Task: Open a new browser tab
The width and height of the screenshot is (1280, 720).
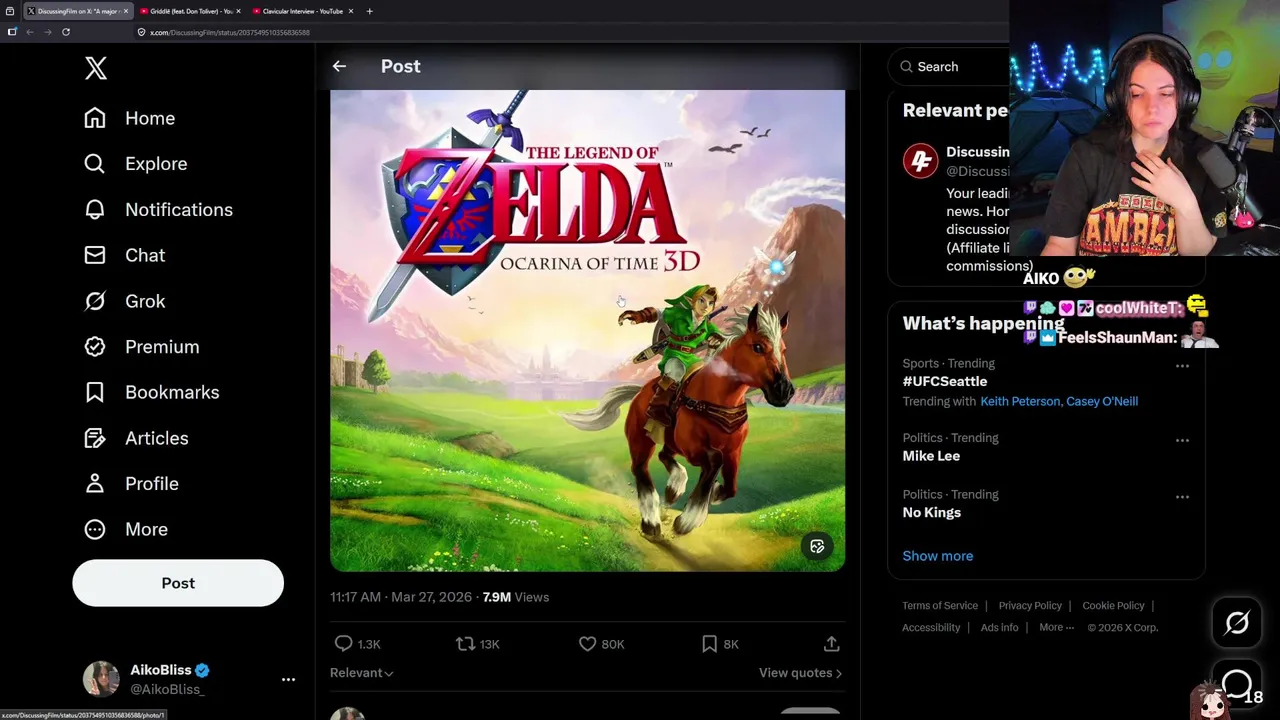Action: [369, 11]
